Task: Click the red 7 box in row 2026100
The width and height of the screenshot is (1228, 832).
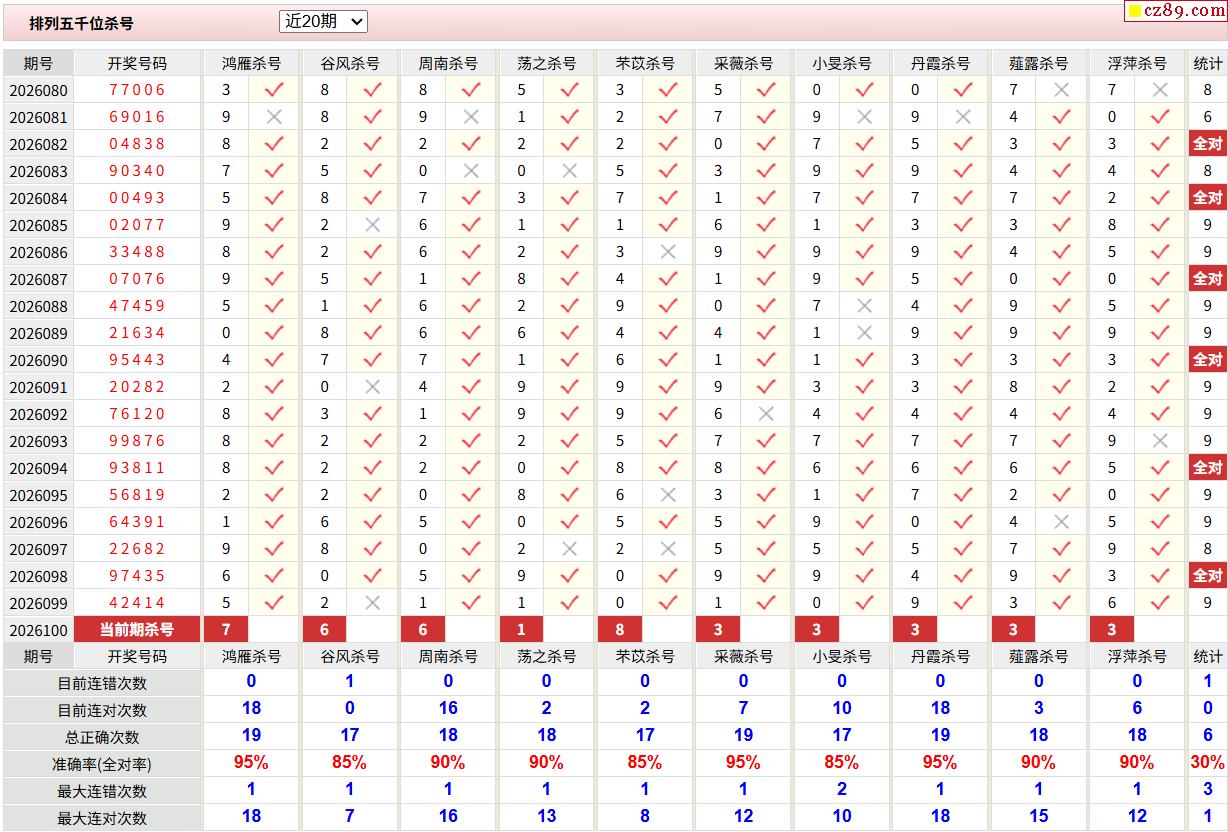Action: click(x=226, y=630)
